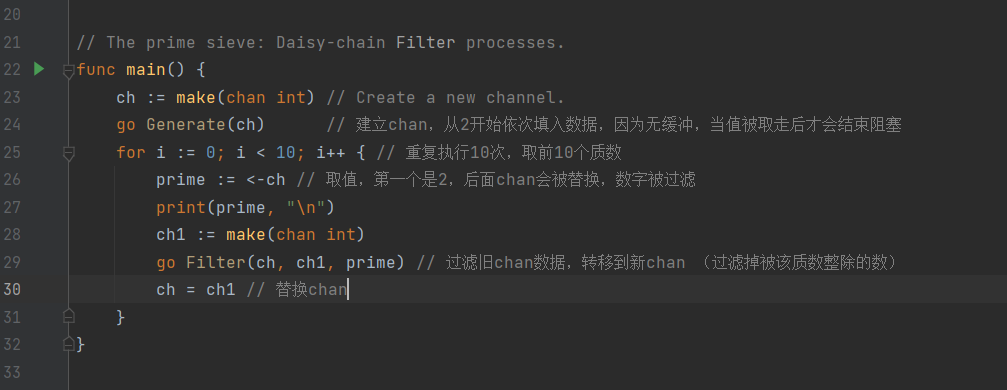1007x390 pixels.
Task: Collapse the for loop fold marker
Action: coord(69,153)
